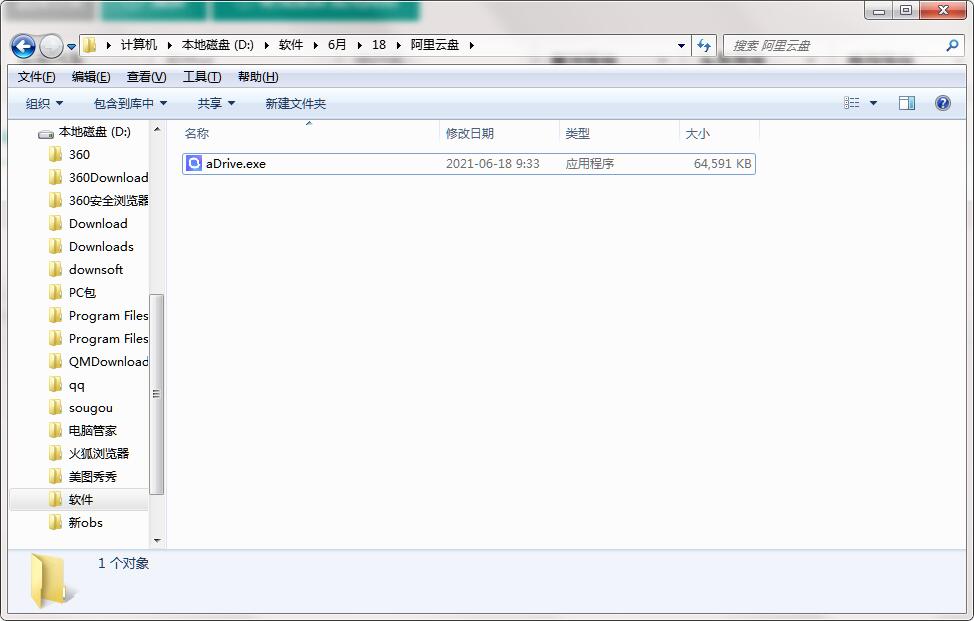Open the PC包 folder in the tree
The width and height of the screenshot is (974, 621).
(x=82, y=292)
